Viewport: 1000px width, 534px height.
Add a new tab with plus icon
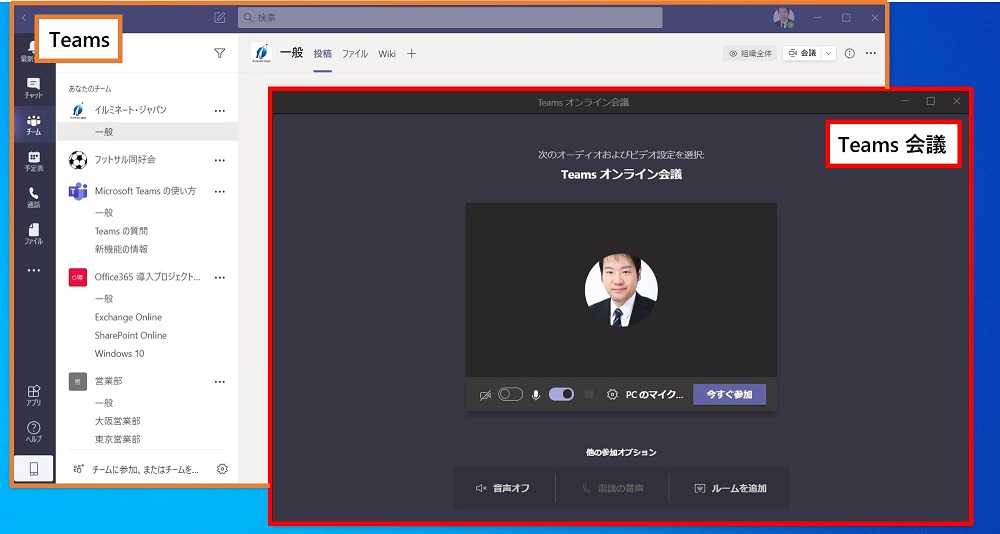pos(411,54)
